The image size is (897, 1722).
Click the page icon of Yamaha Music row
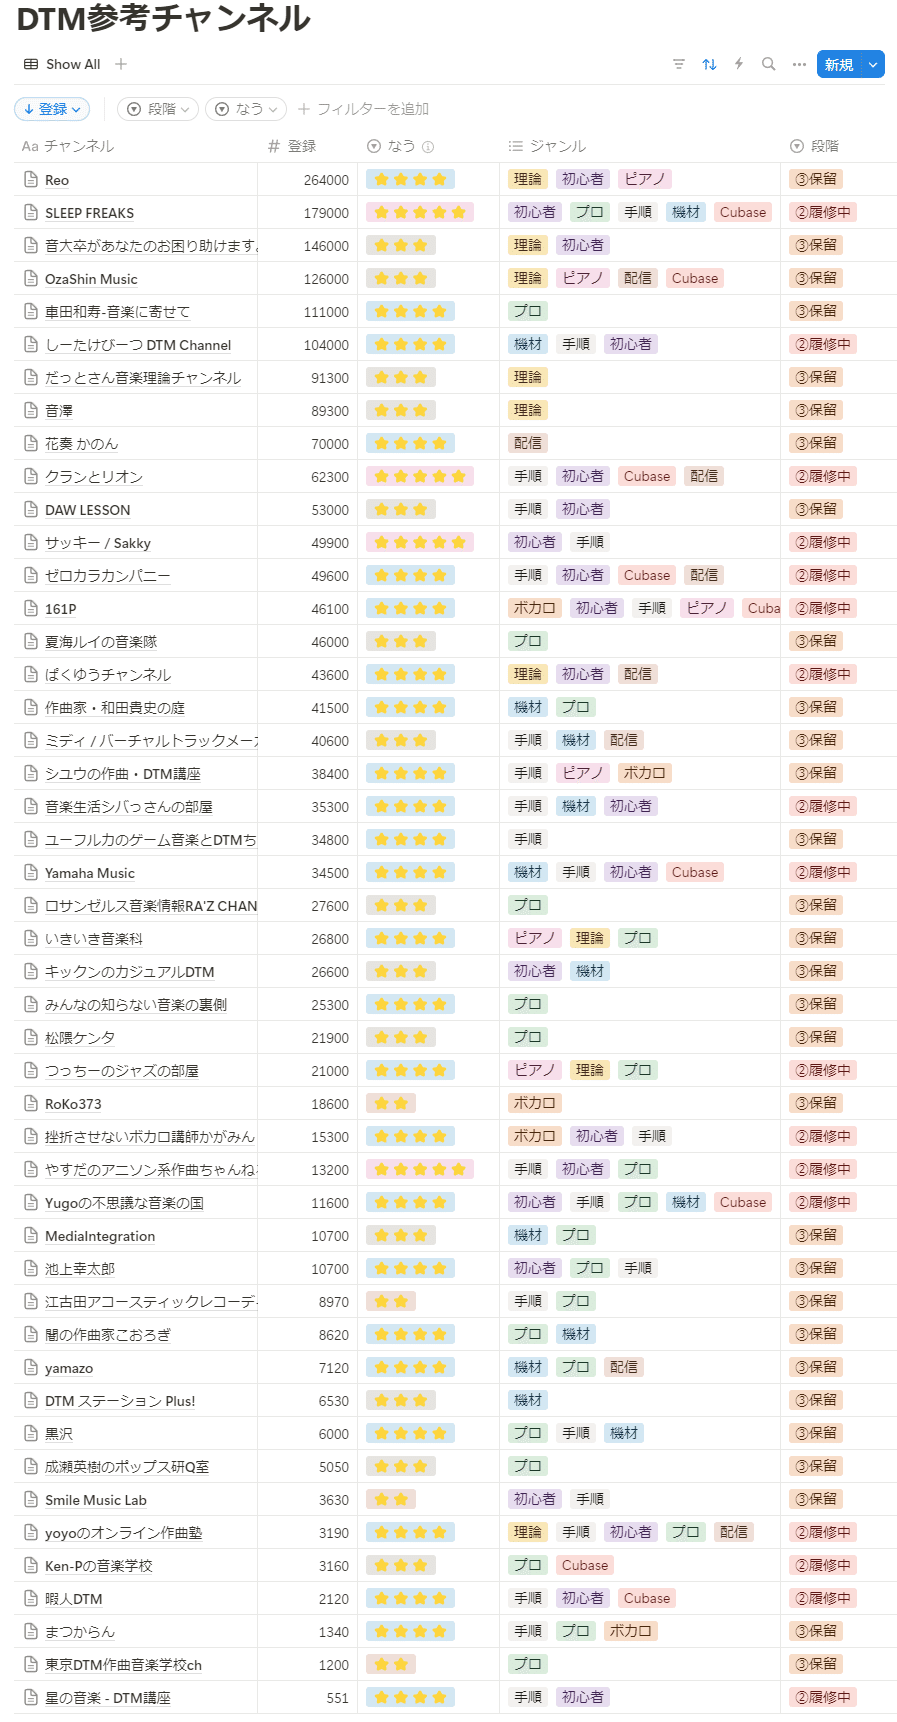click(31, 873)
